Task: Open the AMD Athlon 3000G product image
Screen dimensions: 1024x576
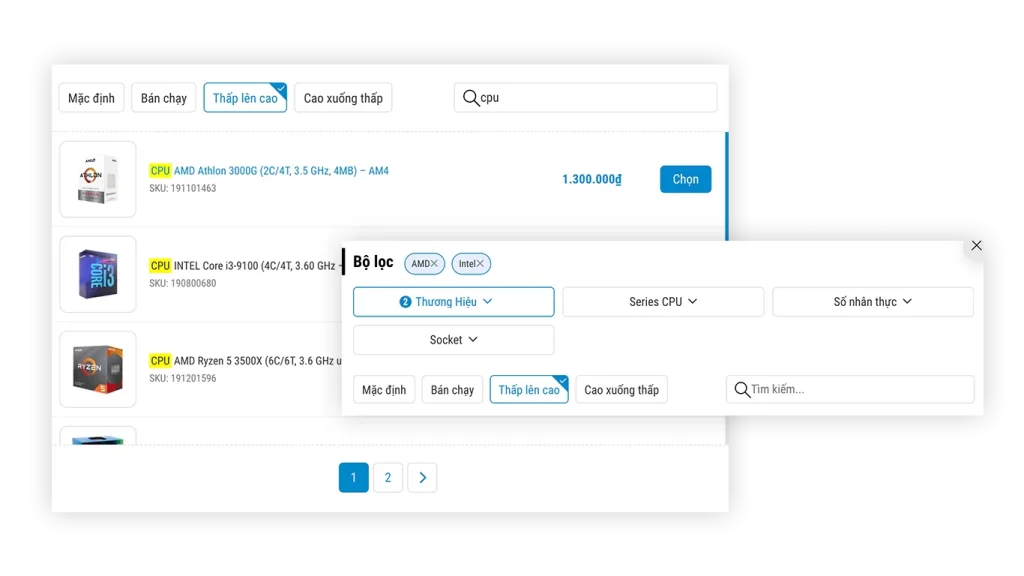Action: pos(98,179)
